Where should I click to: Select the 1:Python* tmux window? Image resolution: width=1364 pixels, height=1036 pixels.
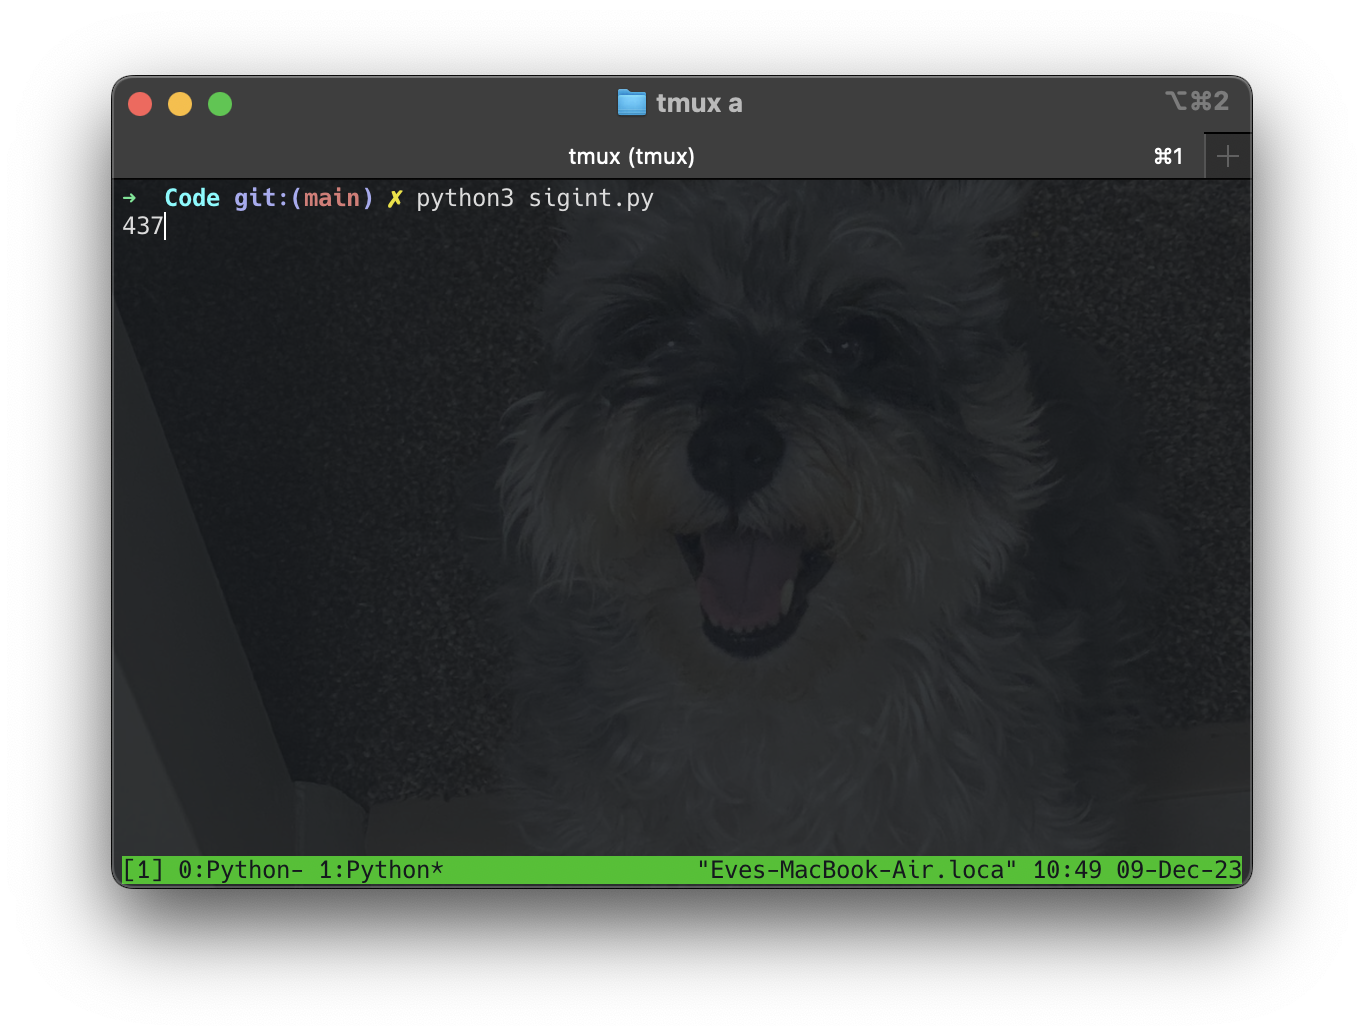pos(380,870)
